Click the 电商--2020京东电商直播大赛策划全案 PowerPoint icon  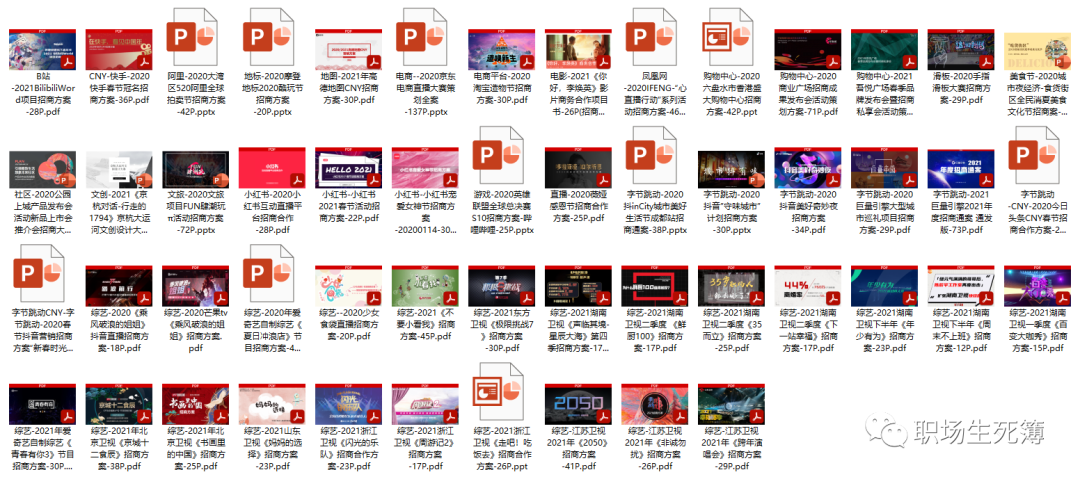[421, 37]
